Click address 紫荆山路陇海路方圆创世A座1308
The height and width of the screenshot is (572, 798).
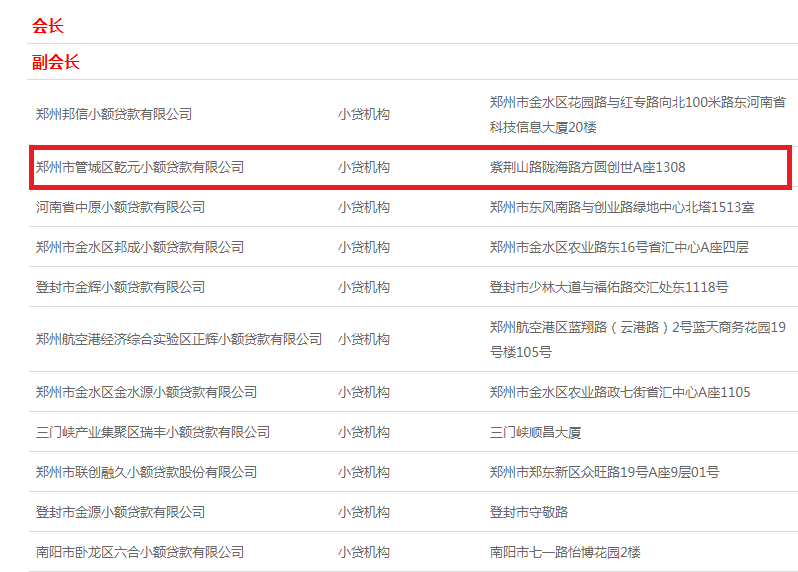(x=587, y=167)
